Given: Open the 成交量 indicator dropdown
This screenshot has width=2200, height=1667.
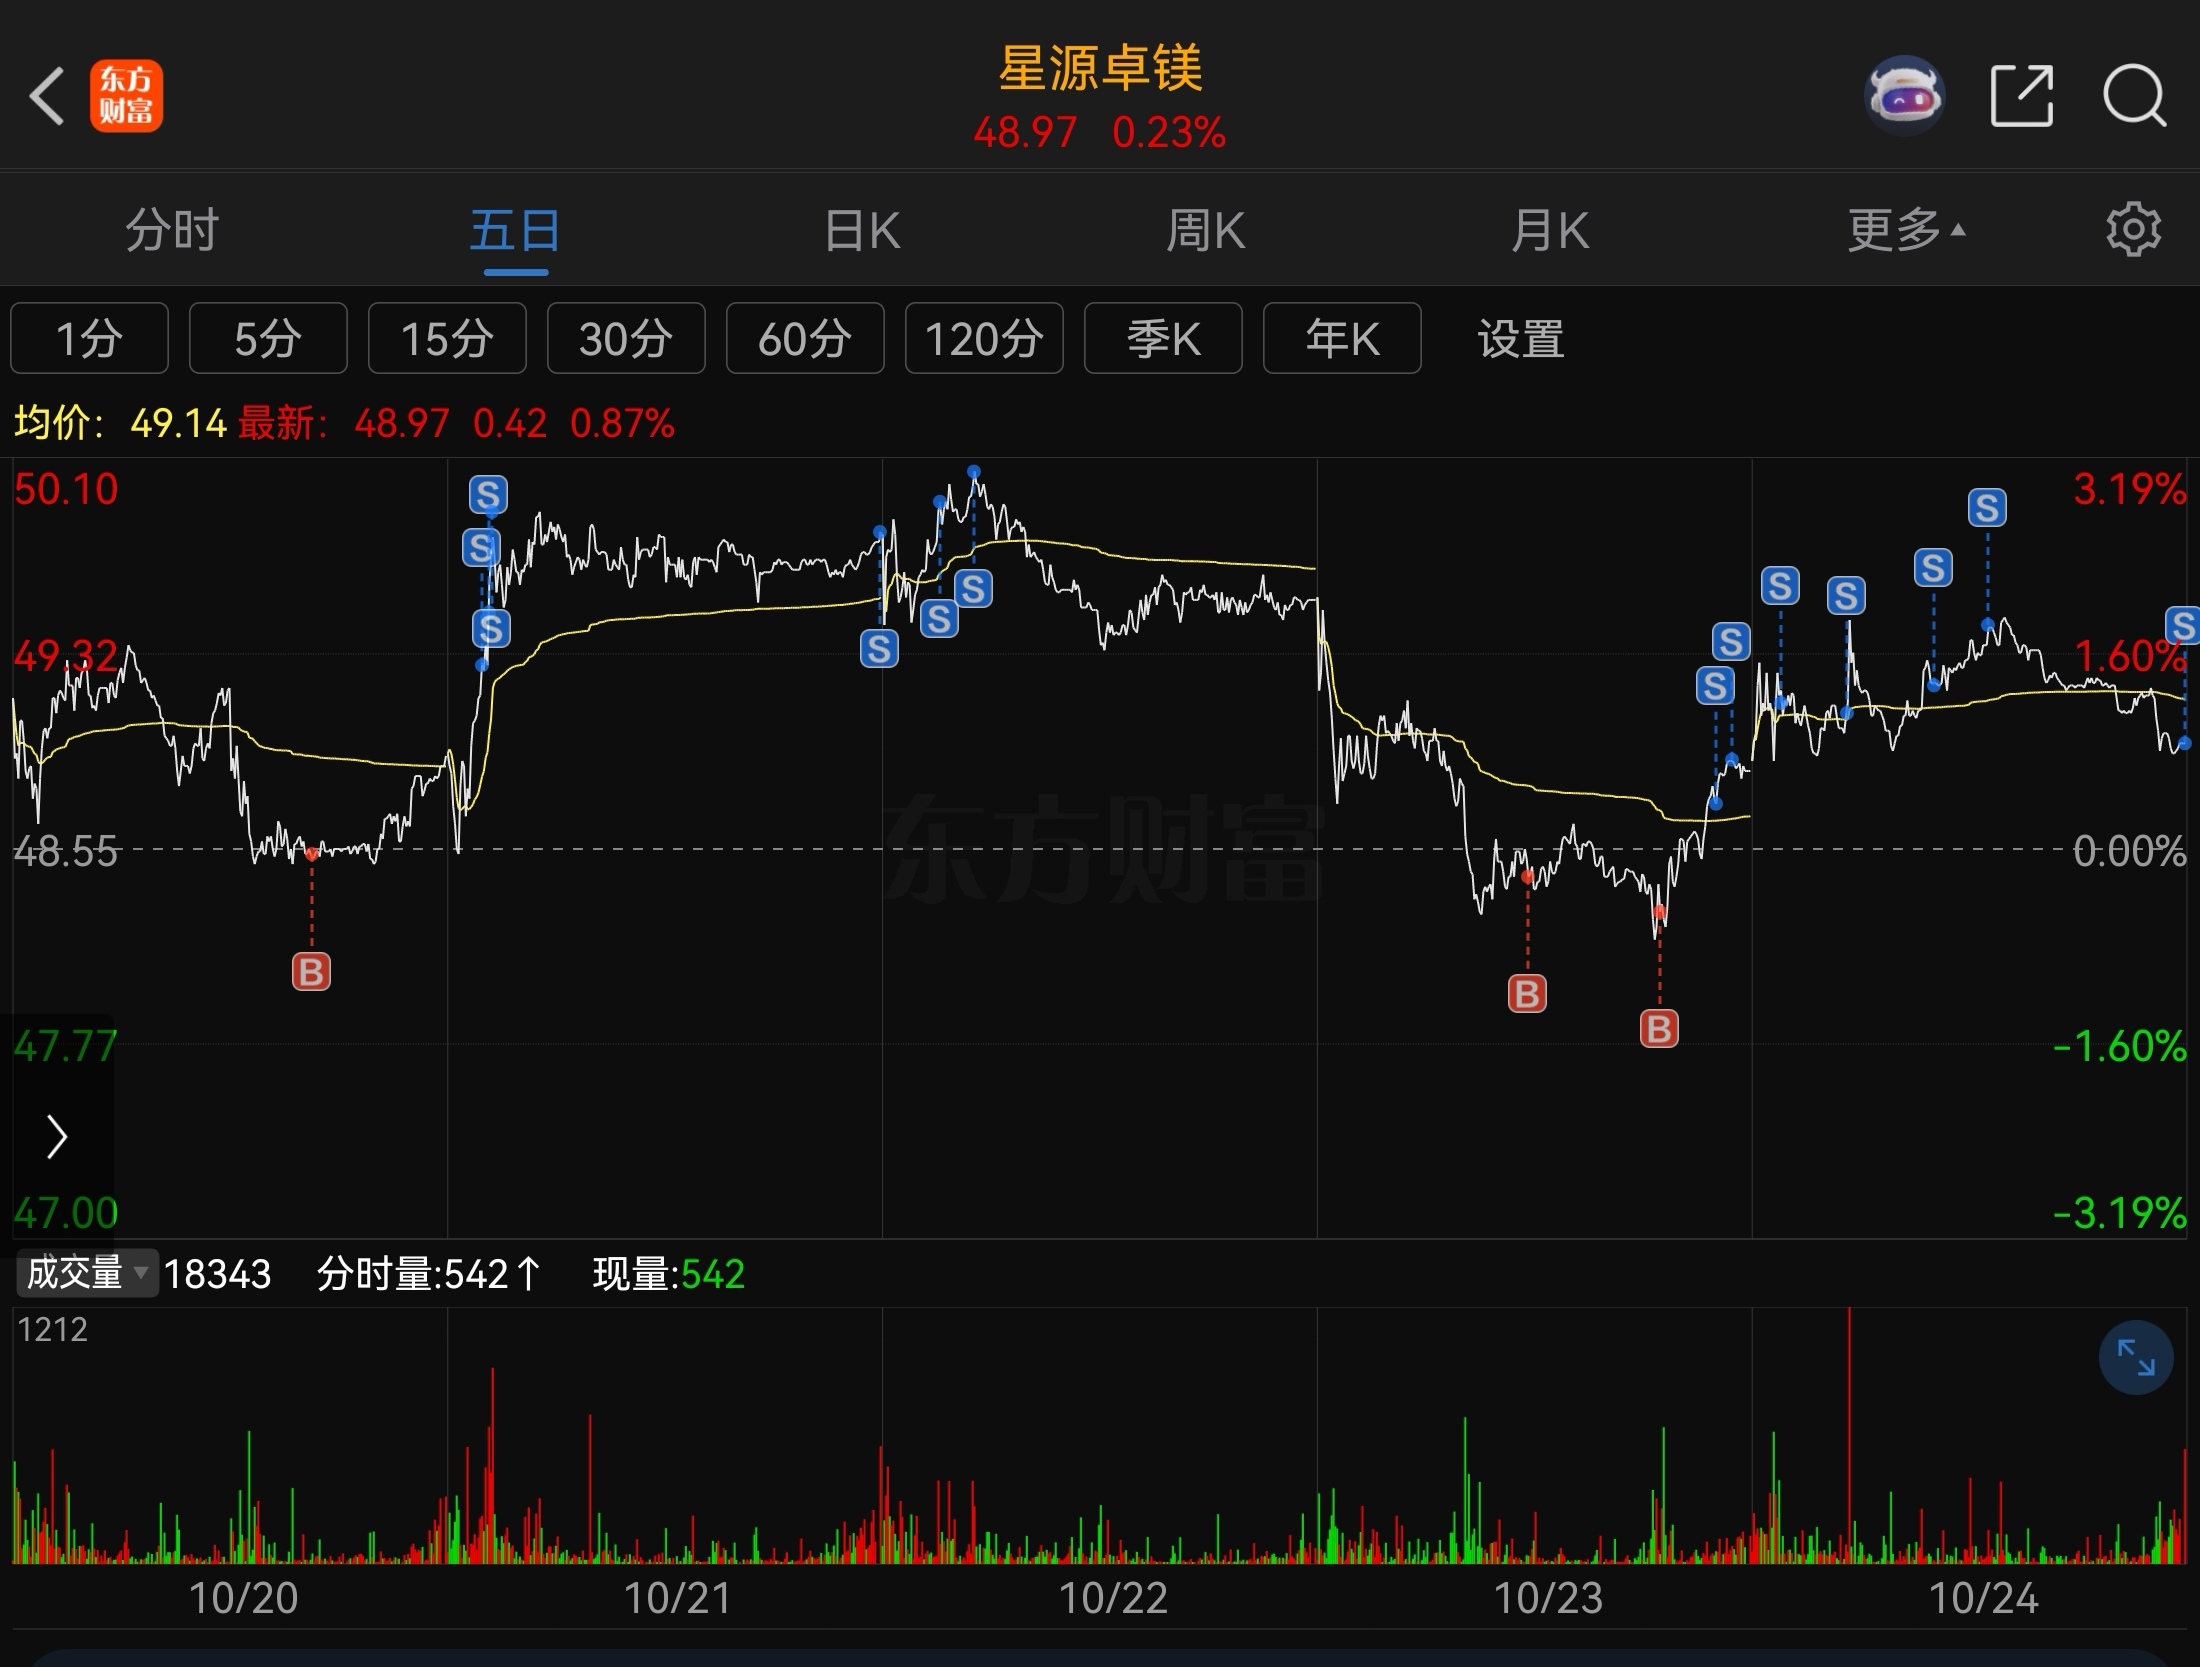Looking at the screenshot, I should coord(87,1273).
